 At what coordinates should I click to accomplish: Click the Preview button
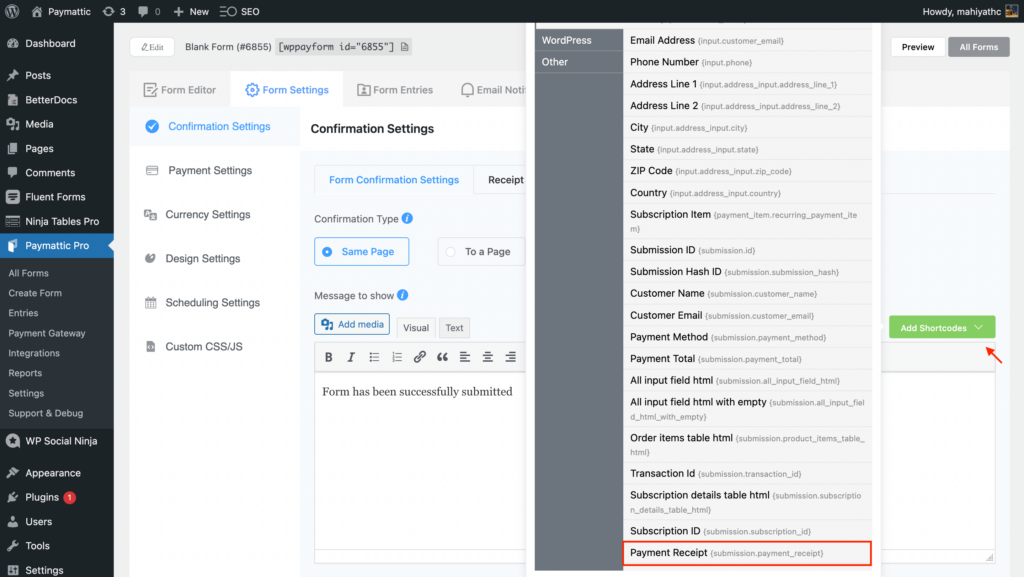(x=918, y=47)
